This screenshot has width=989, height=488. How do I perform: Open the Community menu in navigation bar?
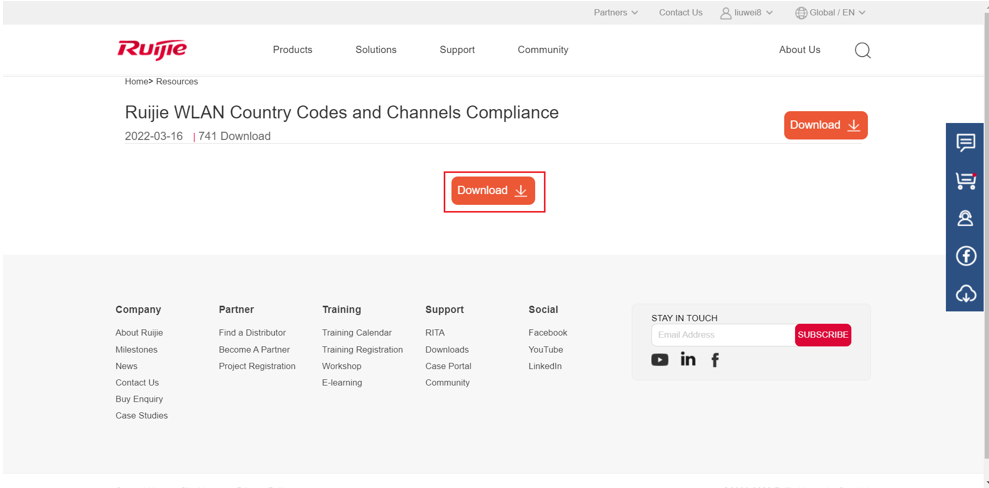543,50
